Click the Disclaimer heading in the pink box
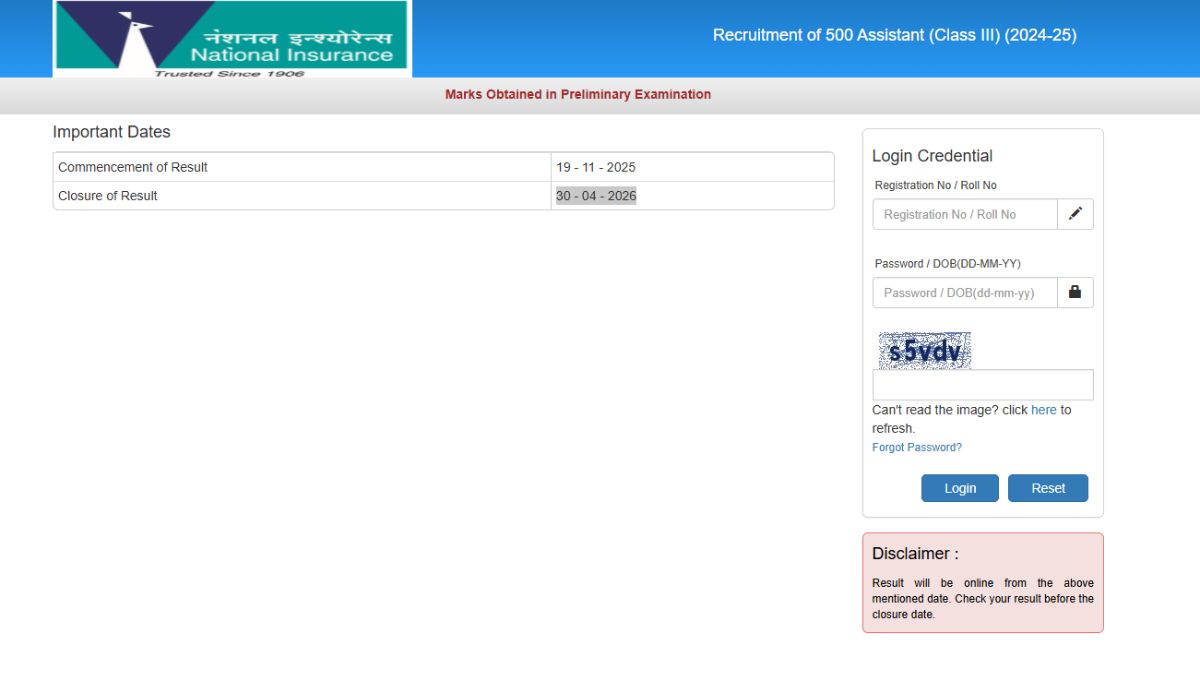This screenshot has height=675, width=1200. (x=915, y=553)
